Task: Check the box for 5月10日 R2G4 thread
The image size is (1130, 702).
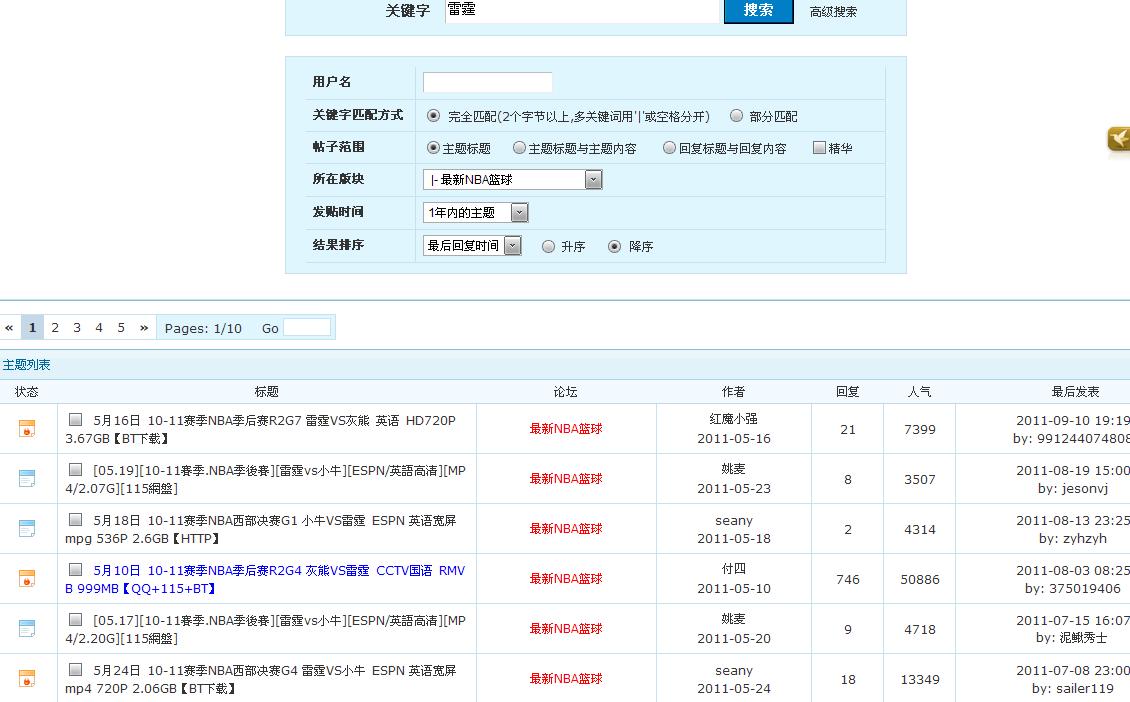Action: point(75,569)
